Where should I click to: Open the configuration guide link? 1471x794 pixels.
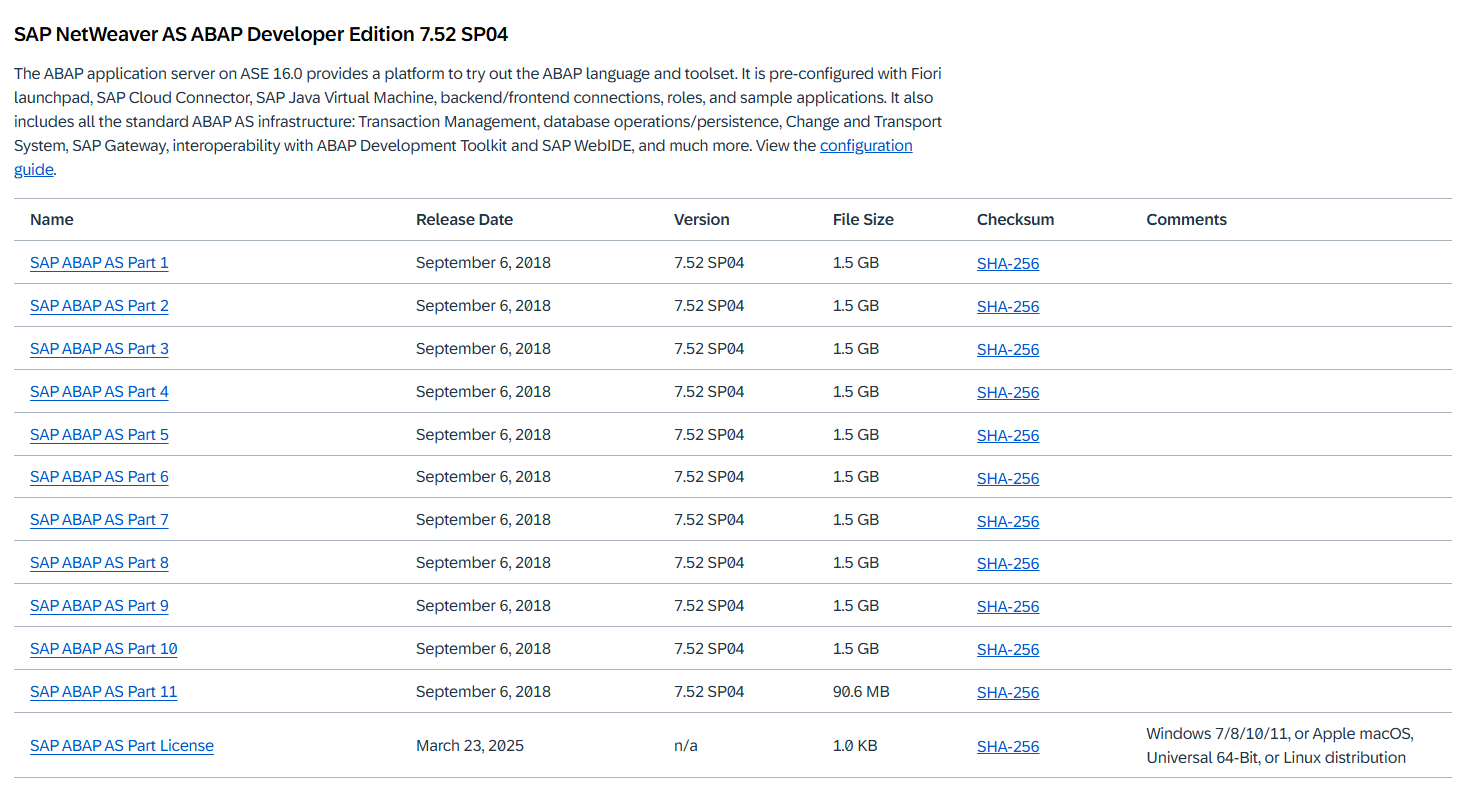866,145
